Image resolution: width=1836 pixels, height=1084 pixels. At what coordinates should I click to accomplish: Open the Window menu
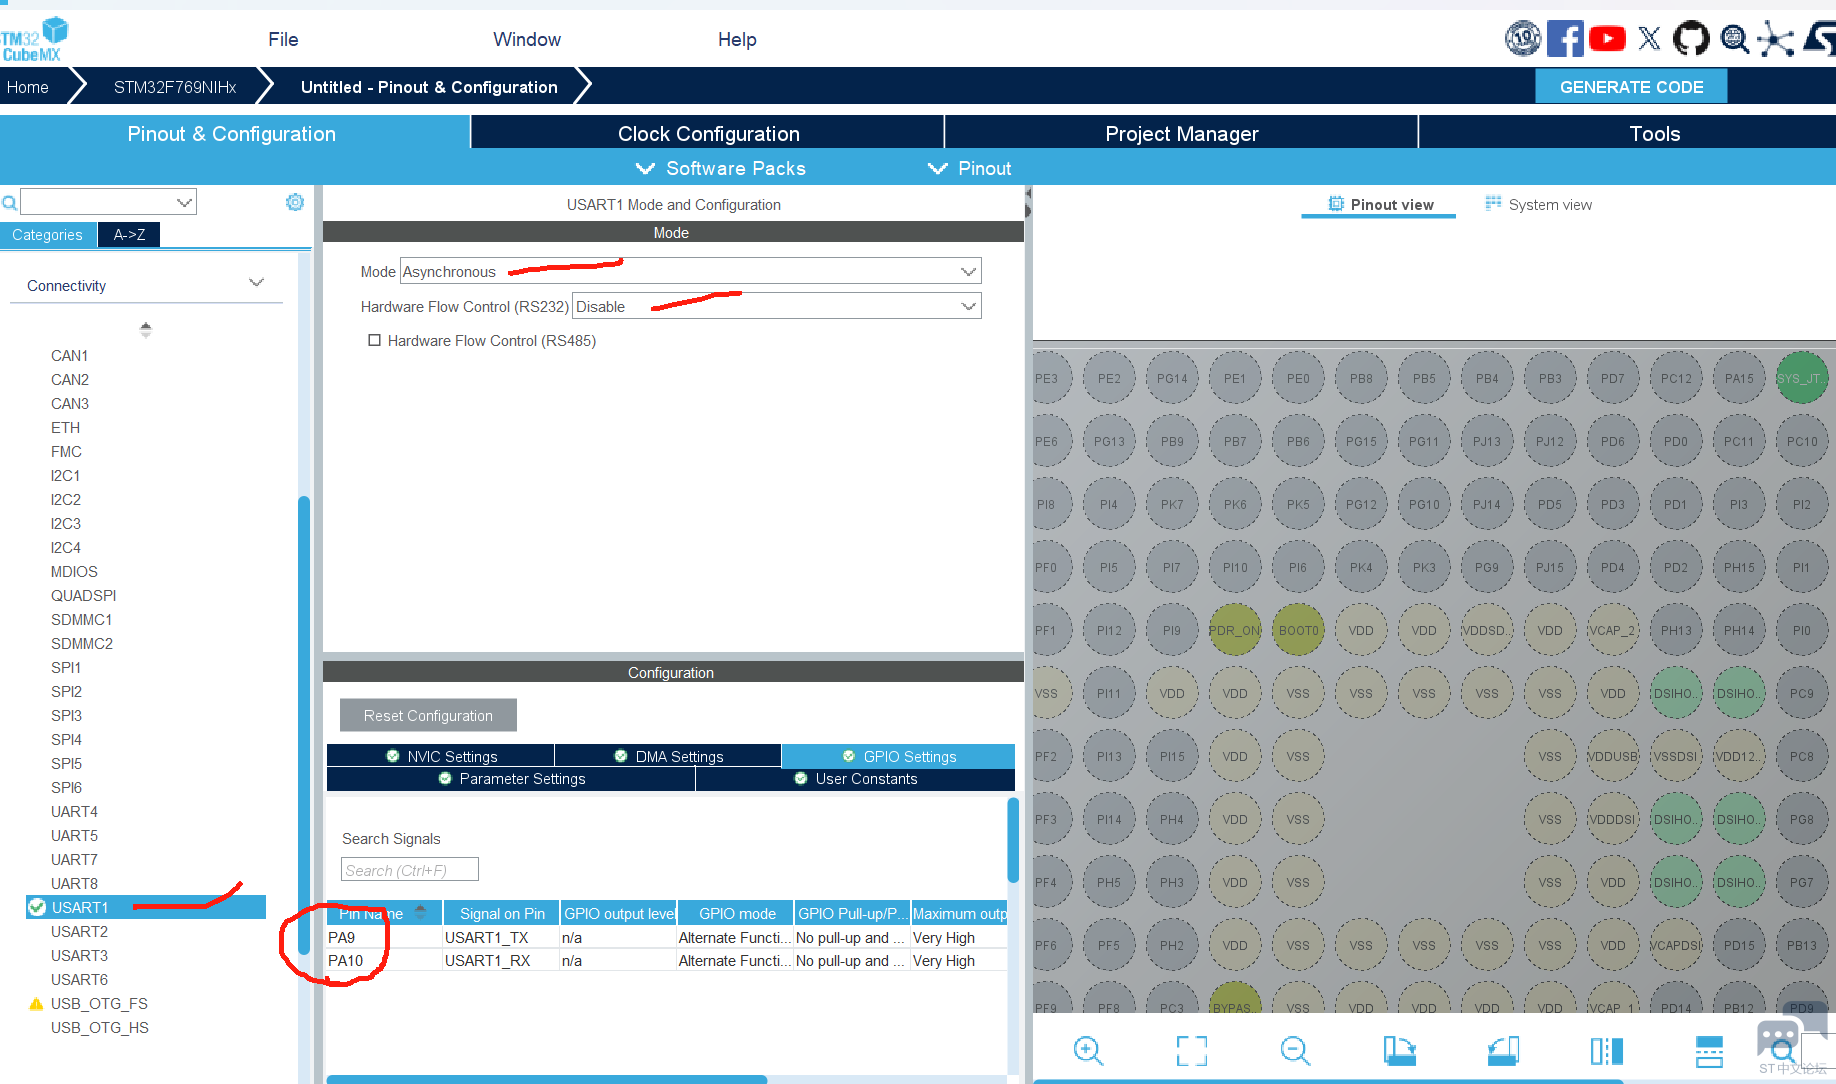(527, 39)
